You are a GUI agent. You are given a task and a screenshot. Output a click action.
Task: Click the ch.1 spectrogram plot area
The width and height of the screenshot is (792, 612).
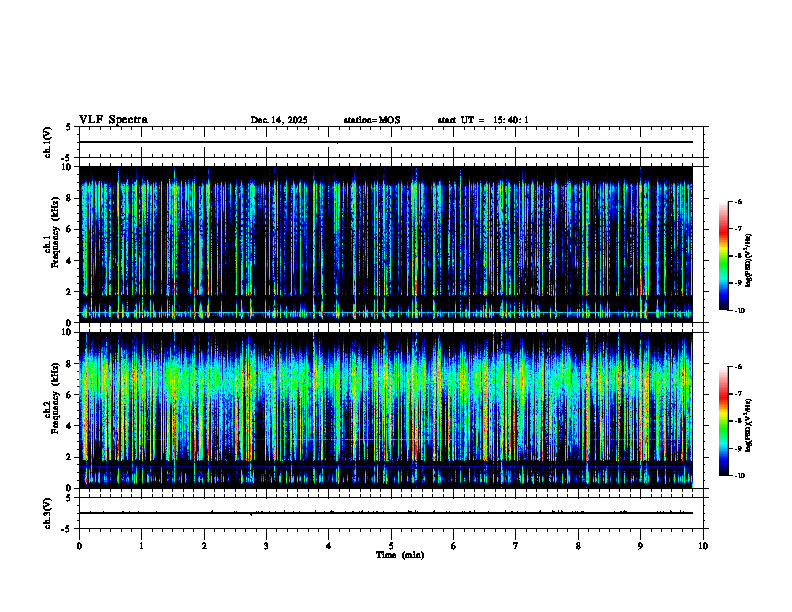(x=386, y=244)
